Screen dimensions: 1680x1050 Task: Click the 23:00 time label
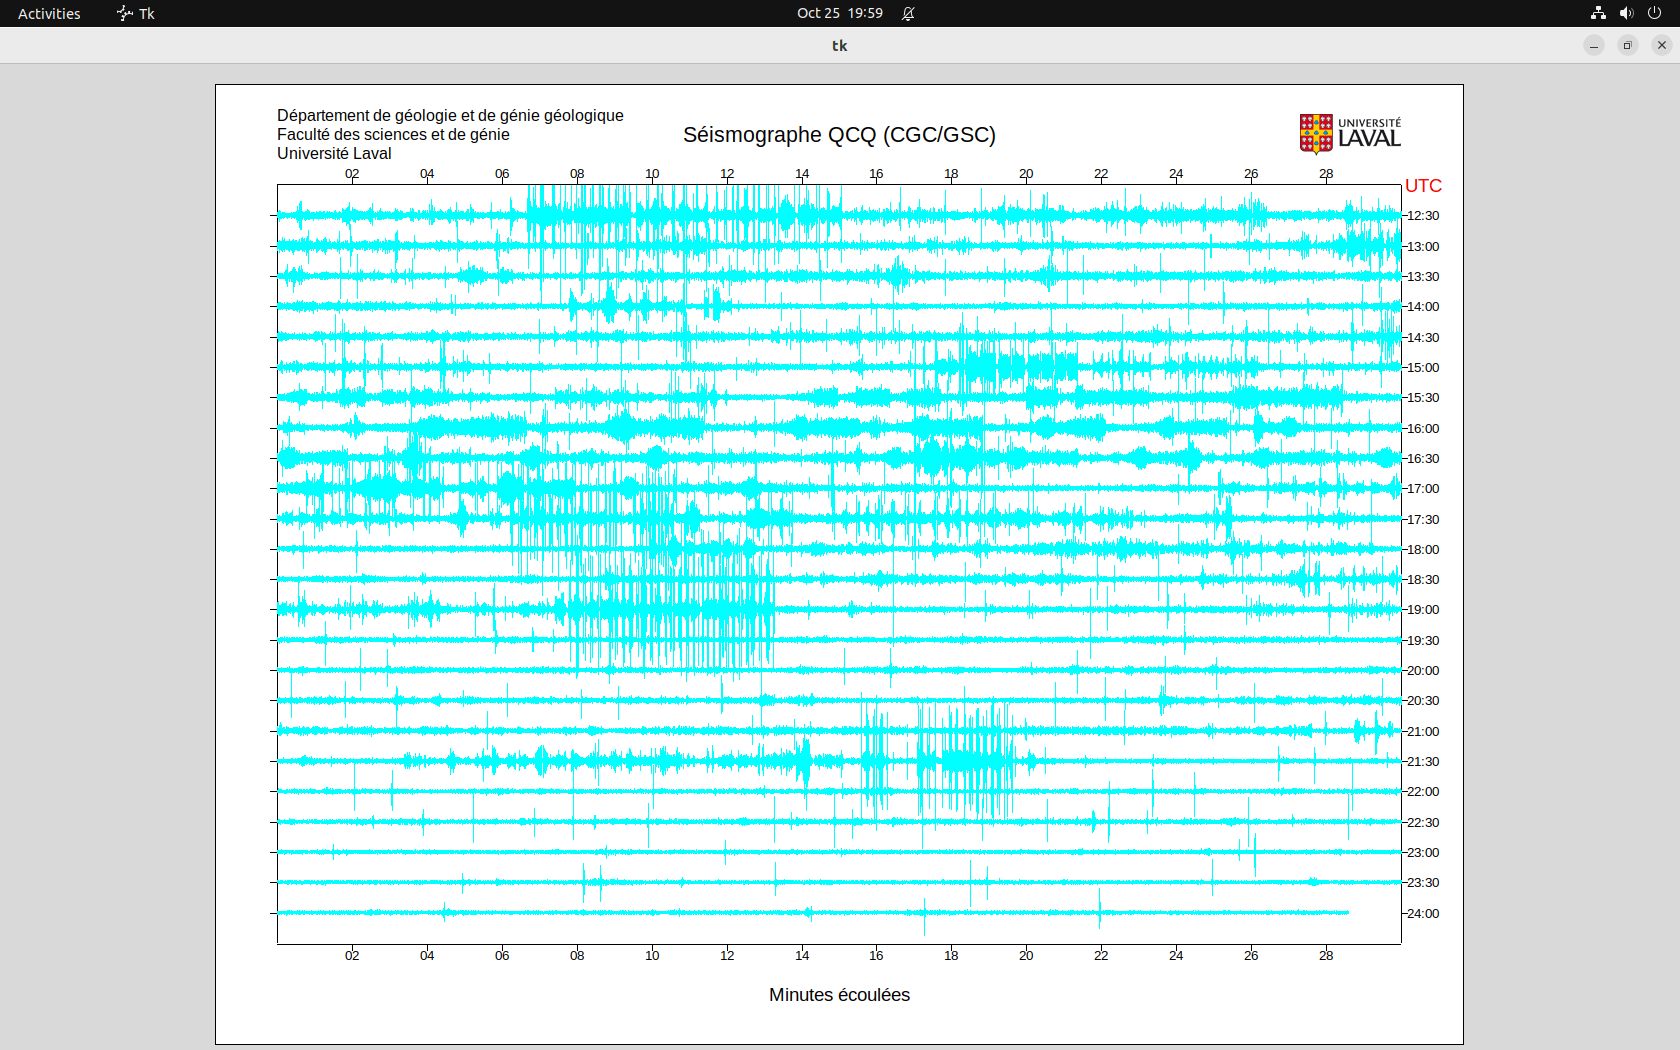click(x=1423, y=853)
